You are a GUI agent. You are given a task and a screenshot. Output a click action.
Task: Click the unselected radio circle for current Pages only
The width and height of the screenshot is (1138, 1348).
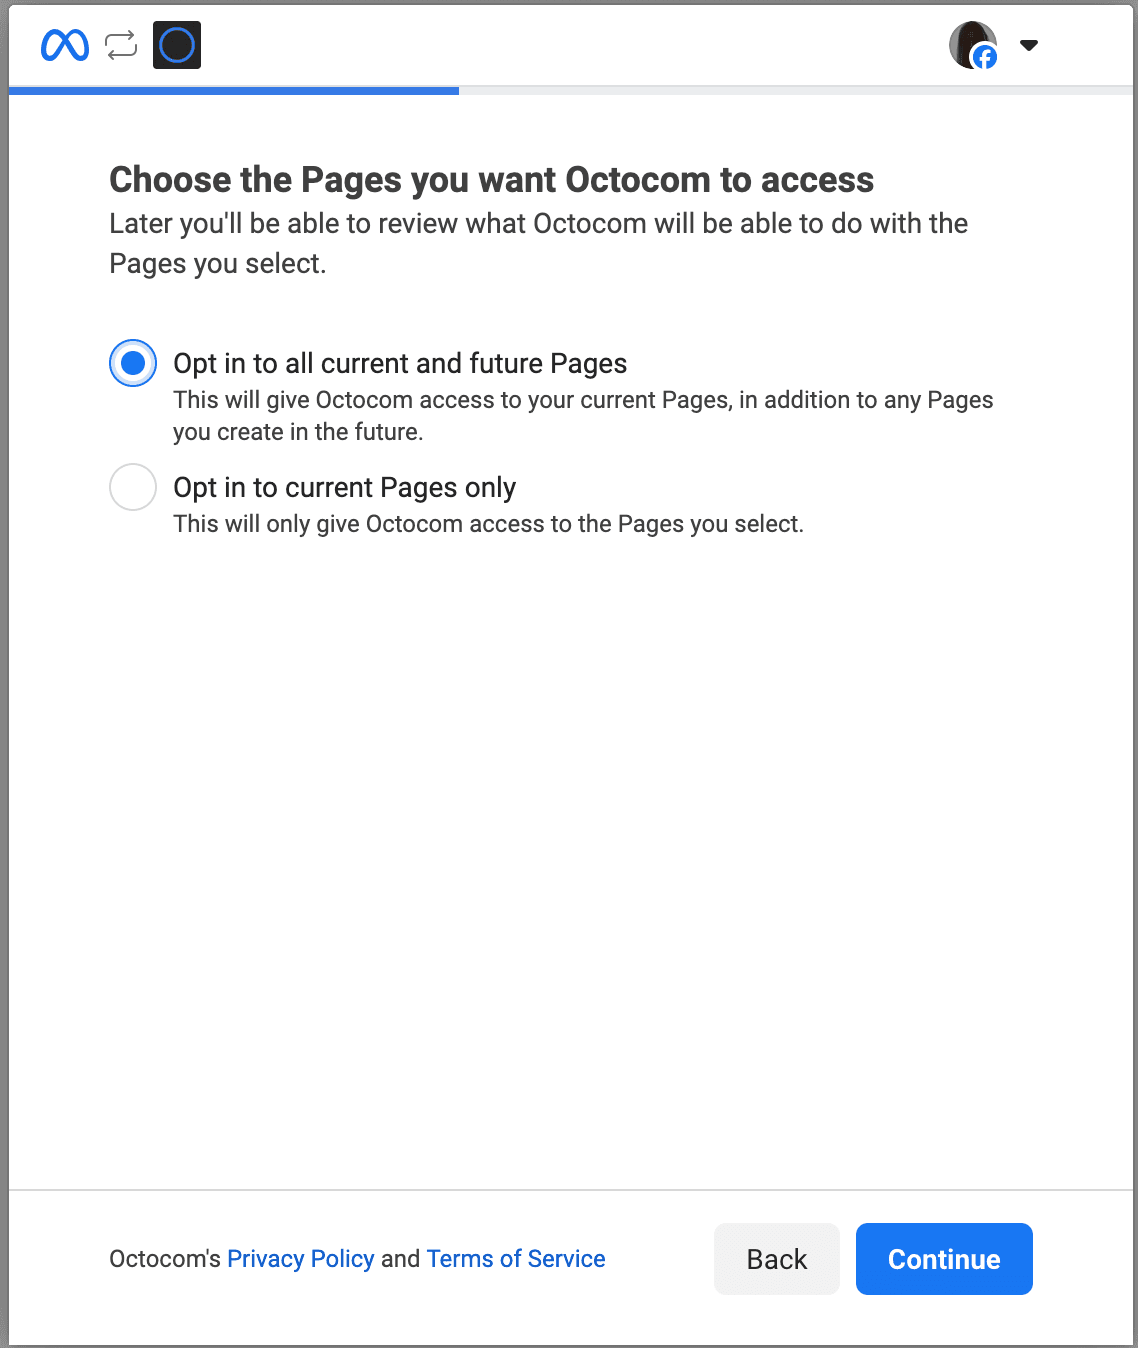click(132, 487)
